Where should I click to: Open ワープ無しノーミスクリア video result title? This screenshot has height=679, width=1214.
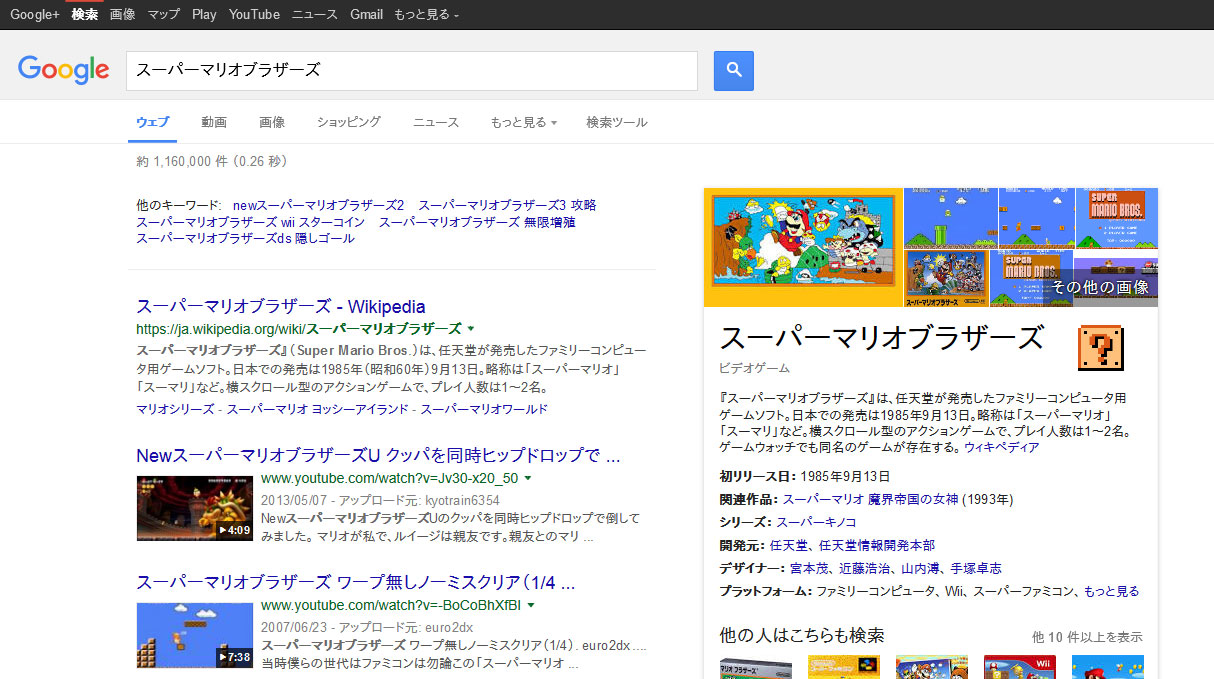tap(355, 582)
